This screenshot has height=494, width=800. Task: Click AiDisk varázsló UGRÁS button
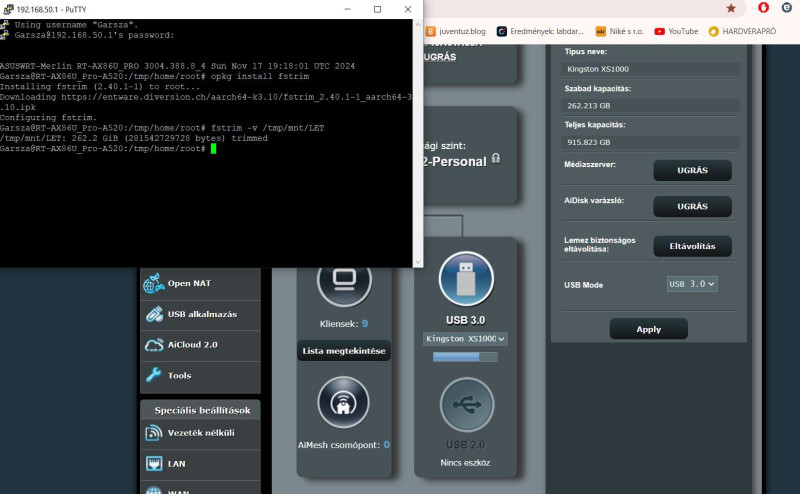point(692,207)
